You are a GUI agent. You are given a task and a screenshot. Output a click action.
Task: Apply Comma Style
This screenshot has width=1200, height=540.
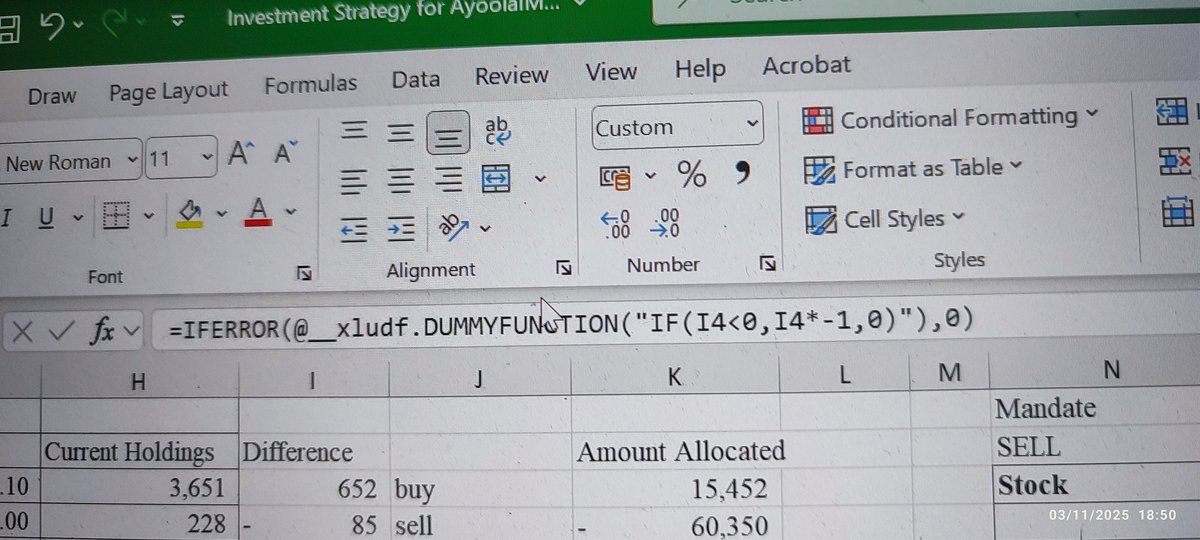[742, 173]
